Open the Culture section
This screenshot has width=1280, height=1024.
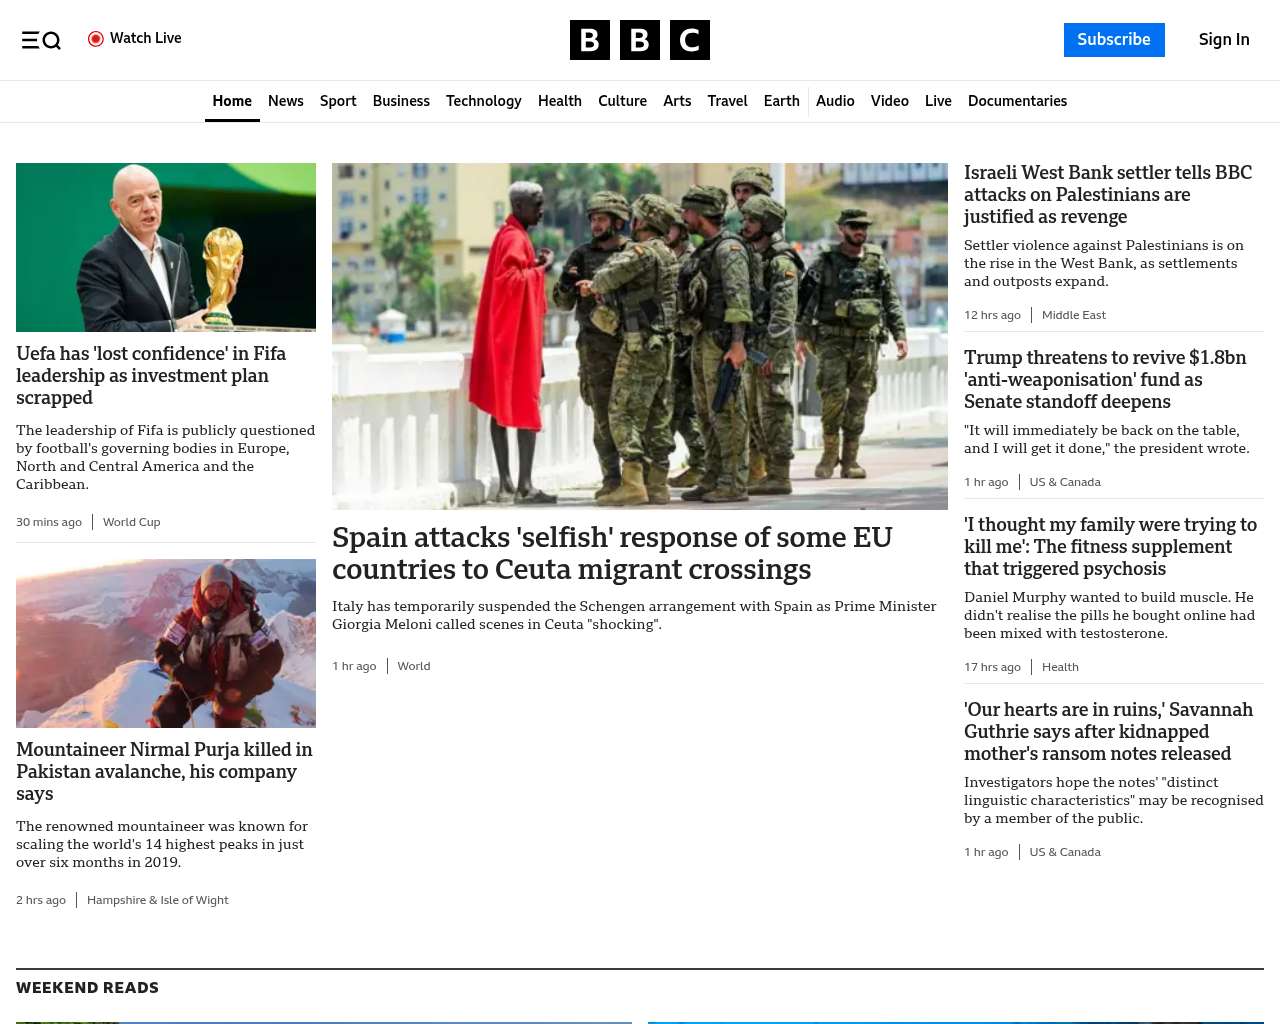point(622,101)
